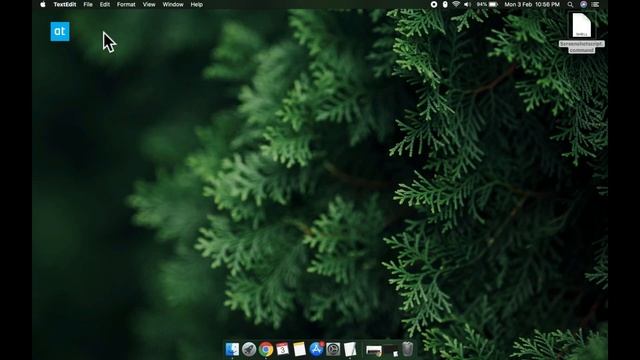Open the App Store from the Dock
The image size is (640, 360).
(316, 349)
